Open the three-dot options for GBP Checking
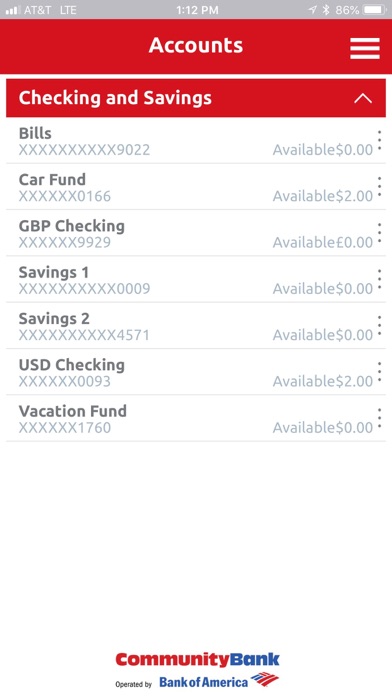Image resolution: width=392 pixels, height=696 pixels. tap(379, 233)
